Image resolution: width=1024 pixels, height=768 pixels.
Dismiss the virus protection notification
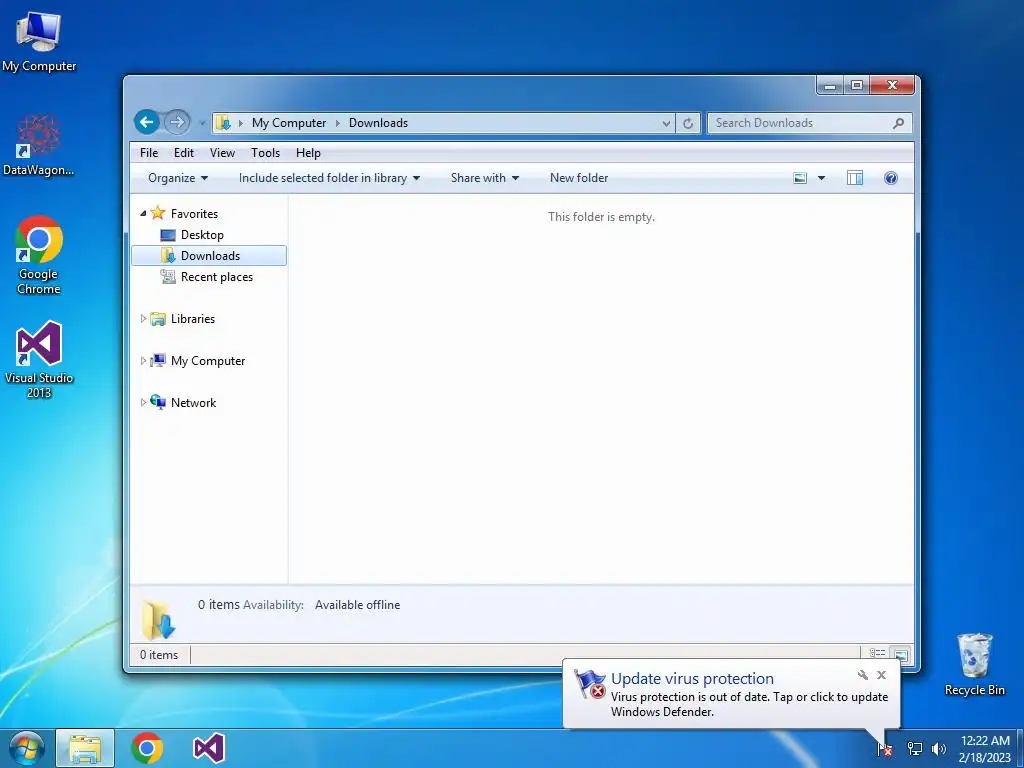point(882,675)
